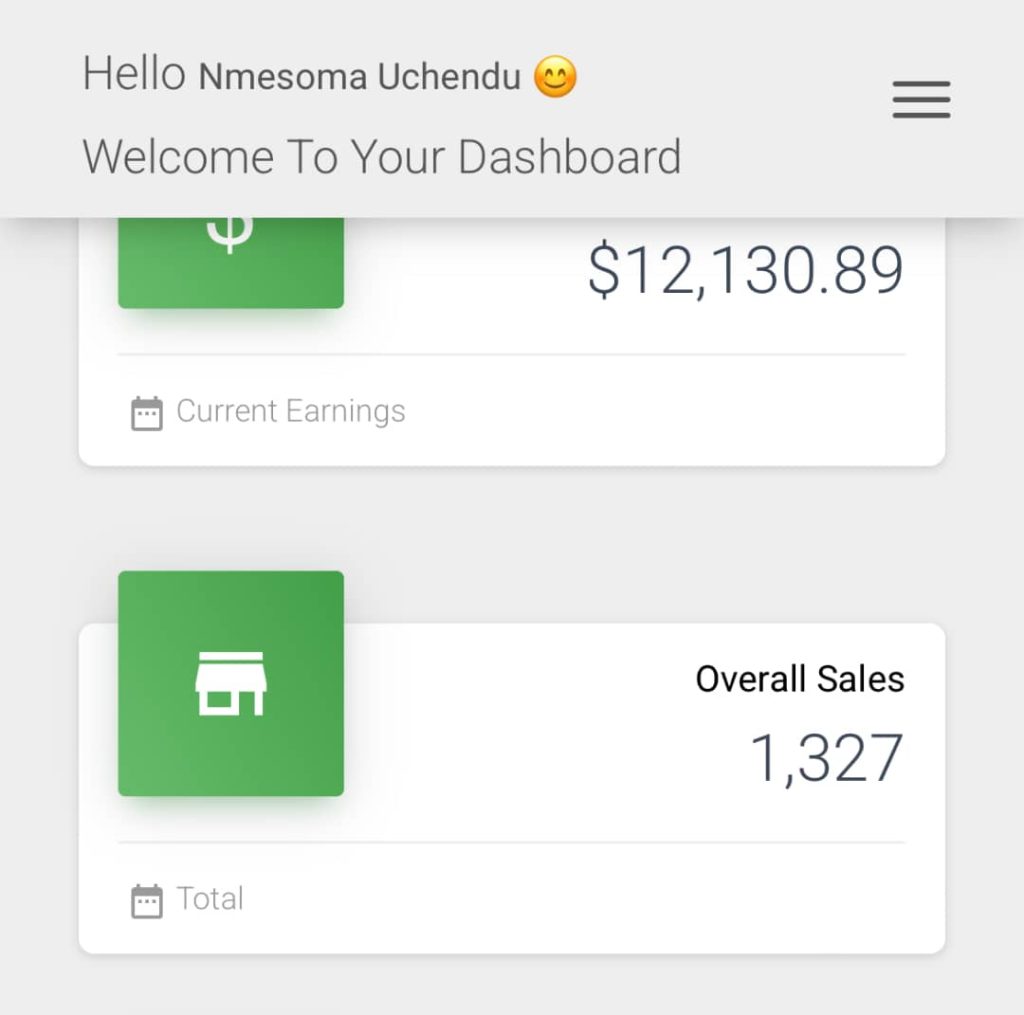
Task: Click the 1,327 sales count
Action: (x=826, y=758)
